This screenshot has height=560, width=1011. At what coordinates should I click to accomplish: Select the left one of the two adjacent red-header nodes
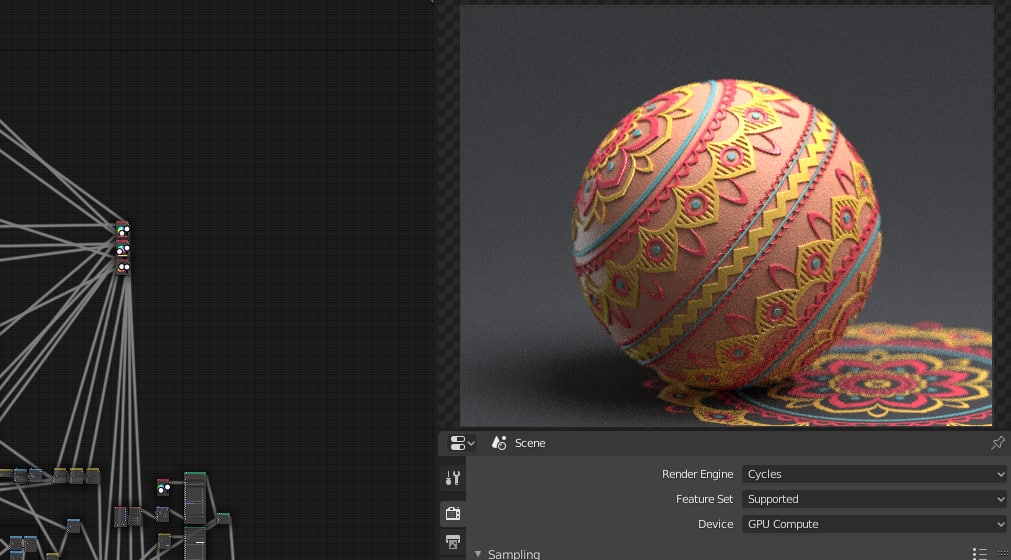[121, 516]
